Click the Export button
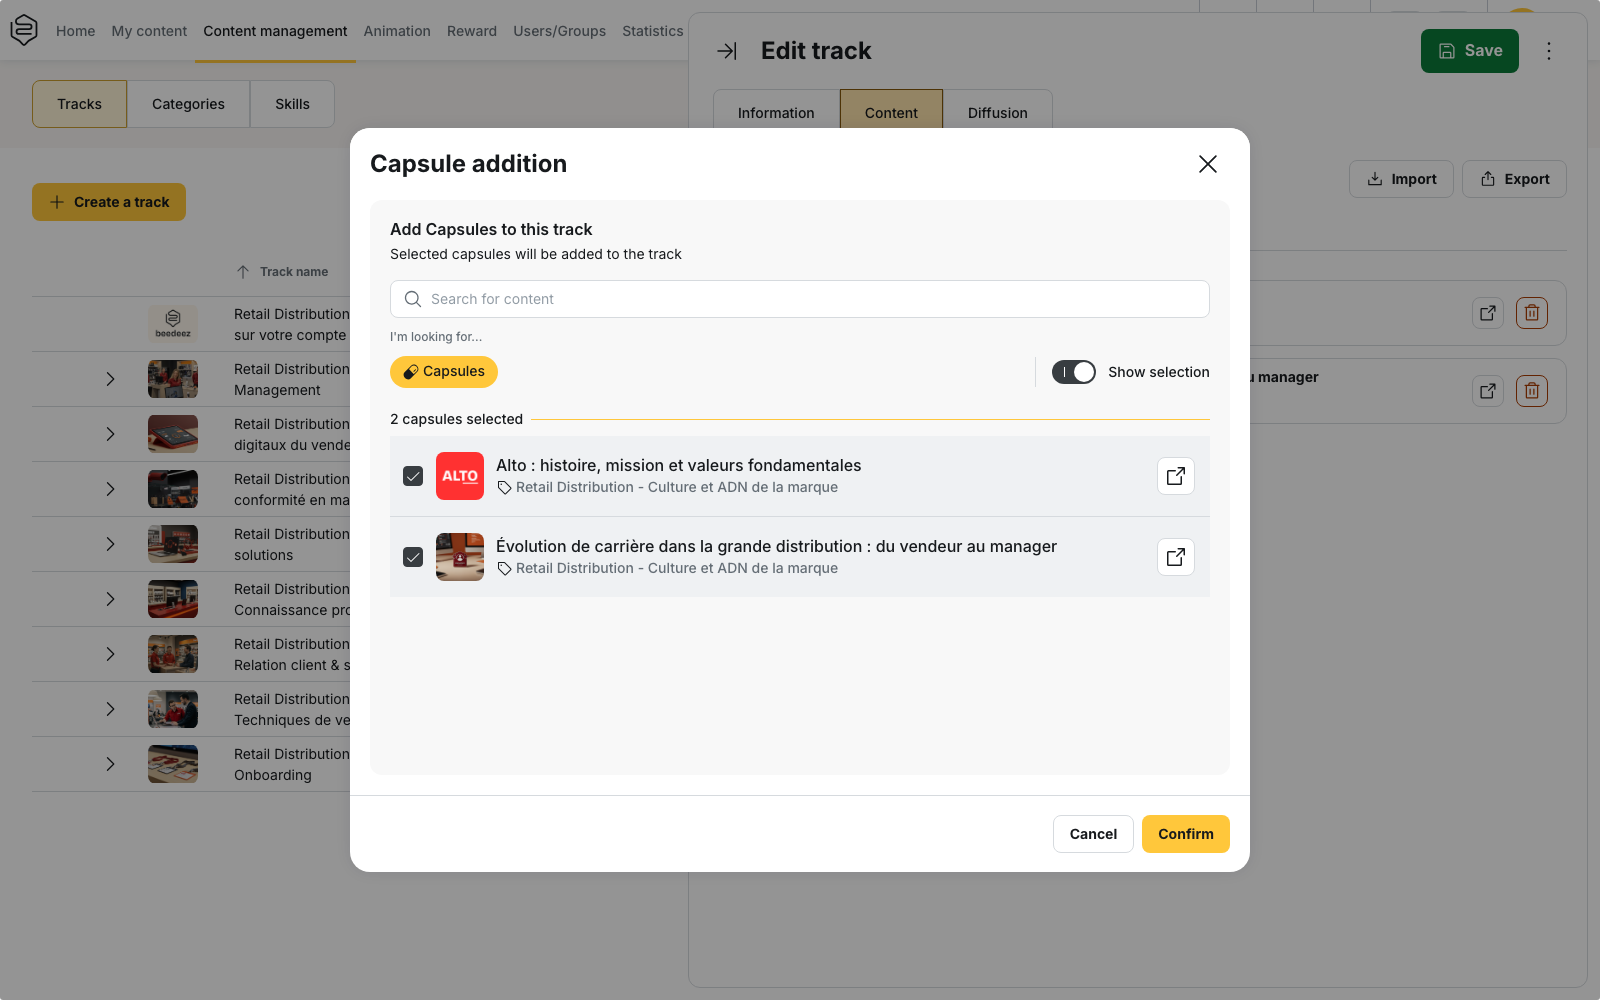 pyautogui.click(x=1514, y=179)
